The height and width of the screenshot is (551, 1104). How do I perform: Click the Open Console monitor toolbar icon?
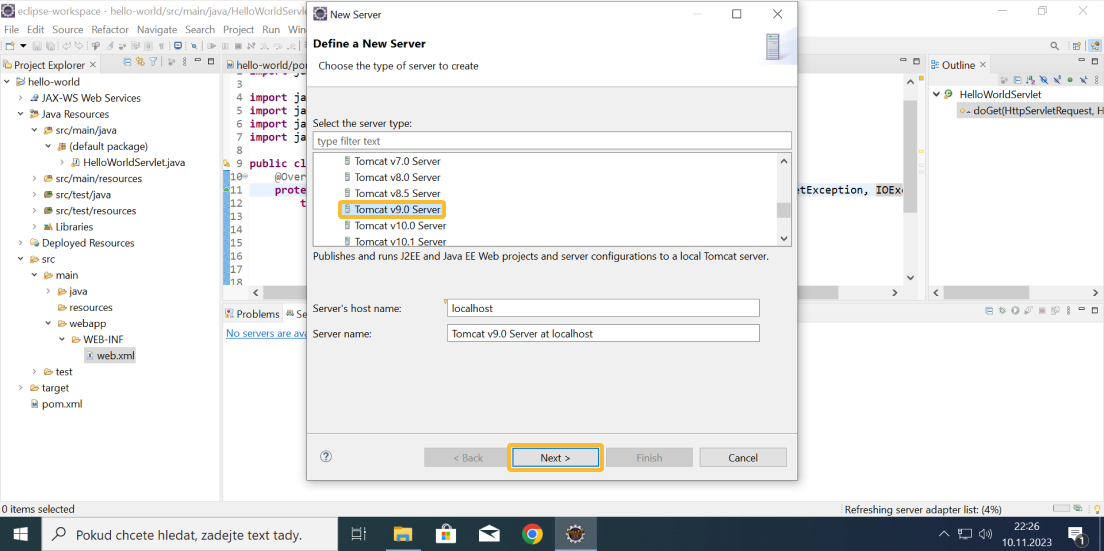(x=178, y=46)
